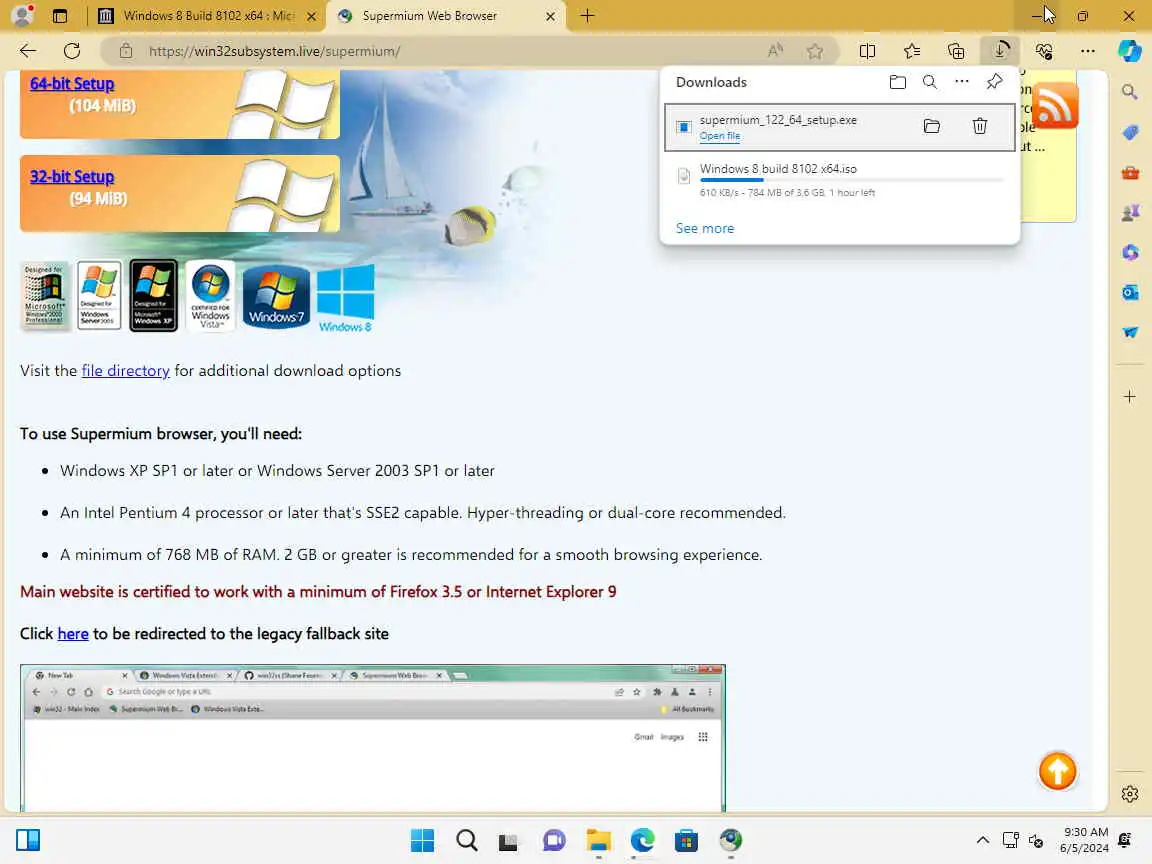View site information lock icon
This screenshot has height=864, width=1152.
(x=126, y=51)
